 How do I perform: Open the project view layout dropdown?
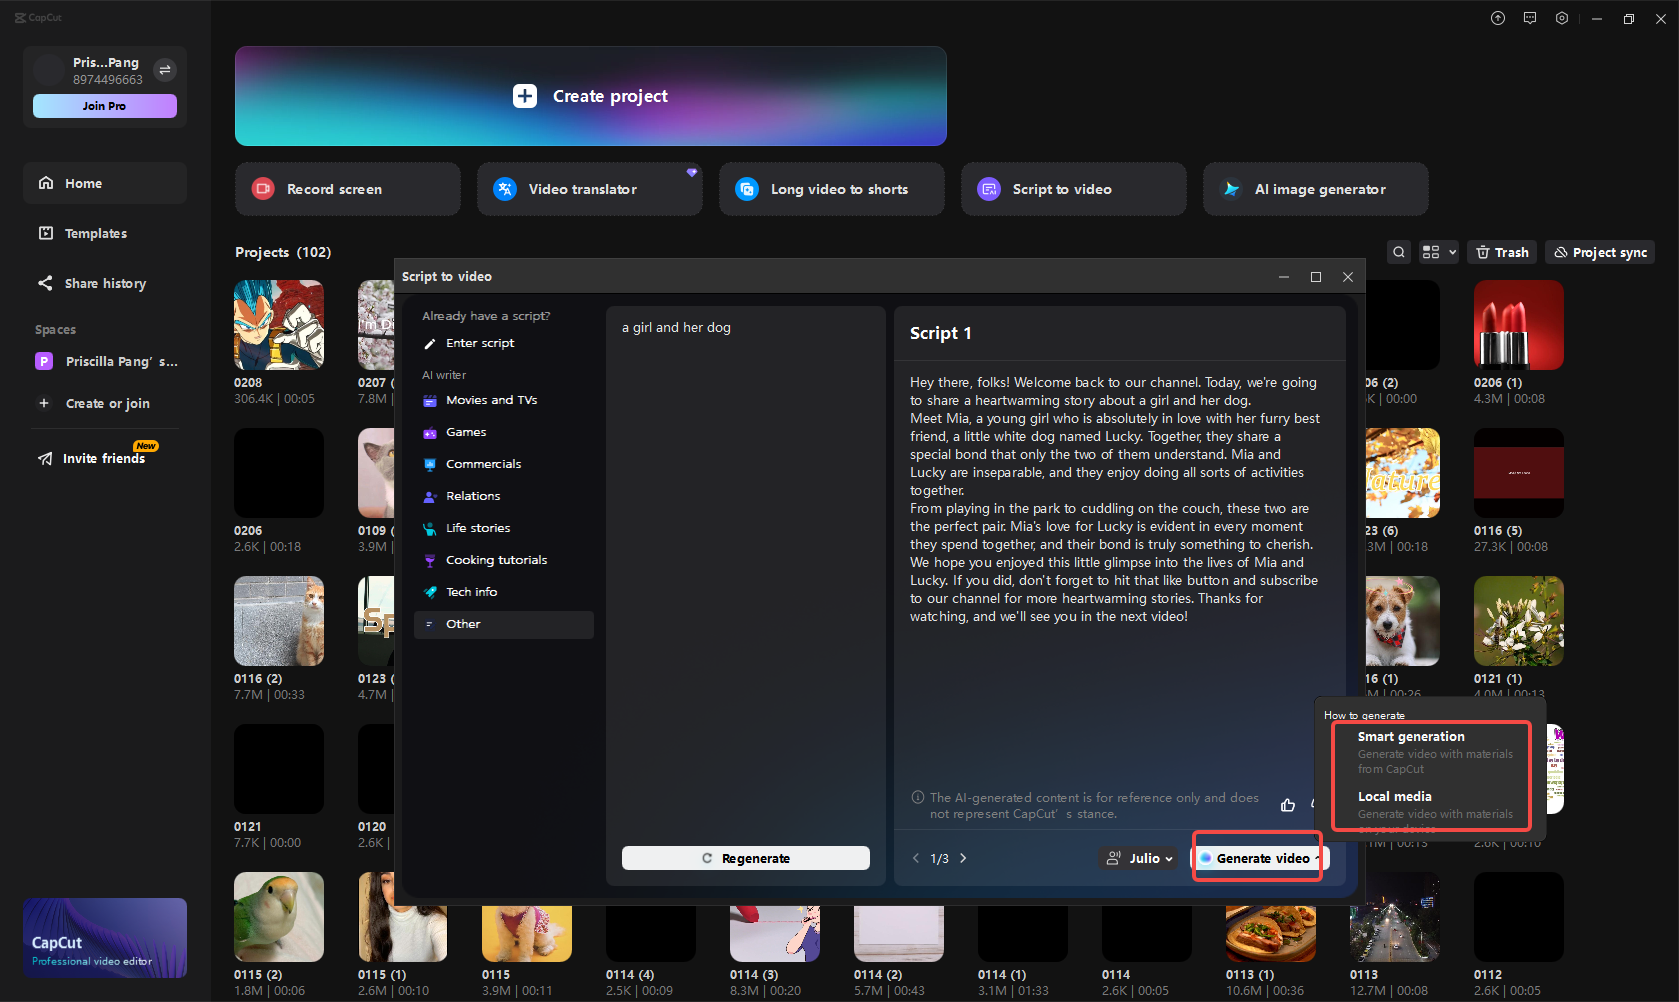[x=1438, y=252]
